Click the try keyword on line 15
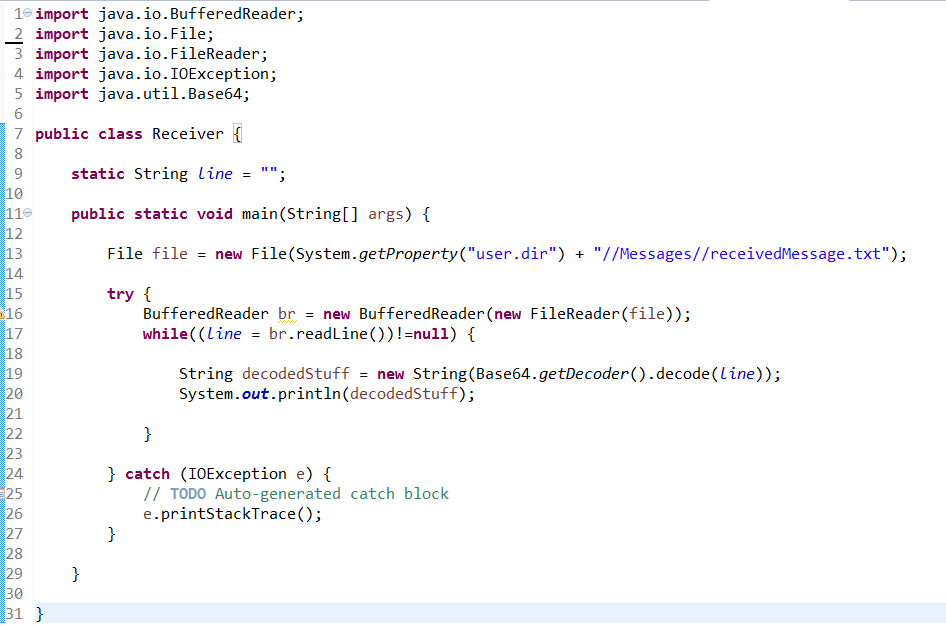Viewport: 946px width, 626px height. pos(120,294)
